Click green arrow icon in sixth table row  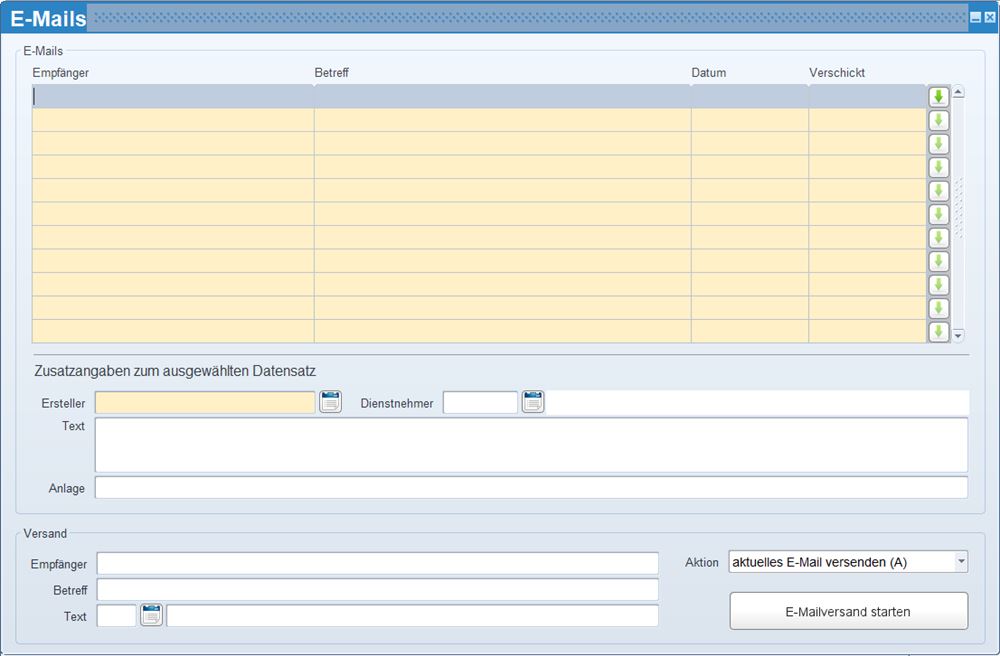[x=938, y=214]
